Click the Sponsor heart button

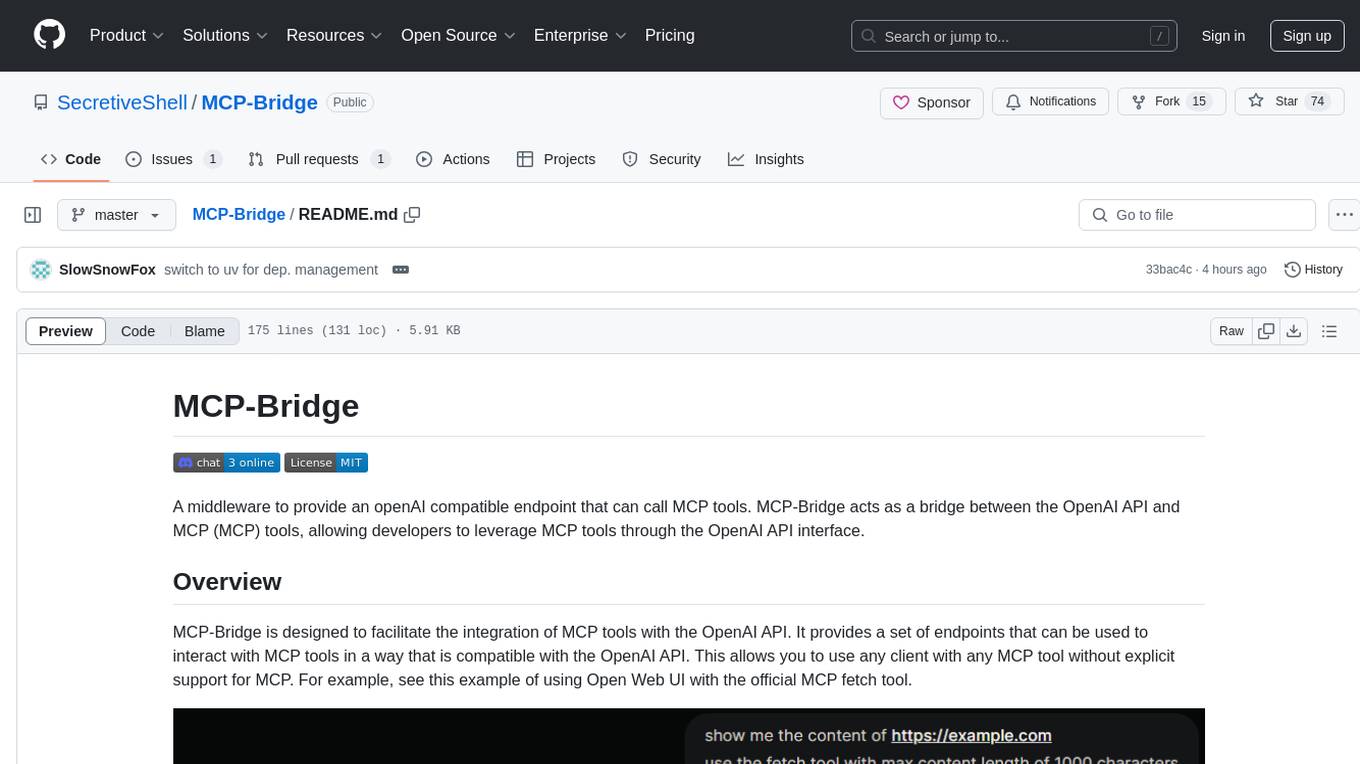tap(932, 102)
